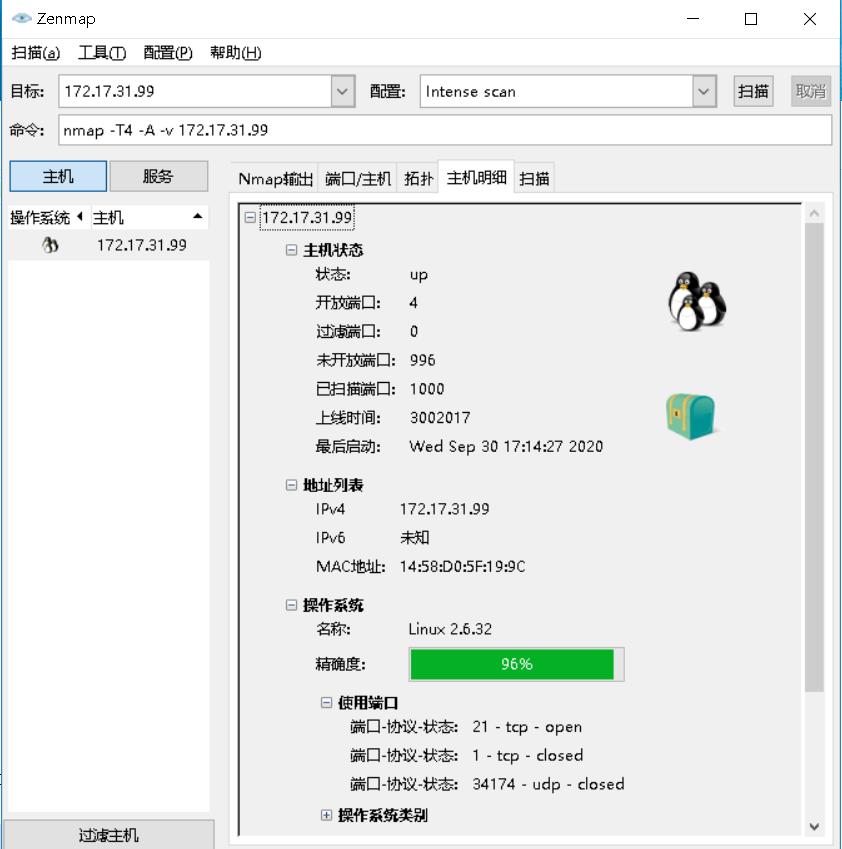Switch to the 服务 view
Screen dimensions: 842x849
(159, 176)
